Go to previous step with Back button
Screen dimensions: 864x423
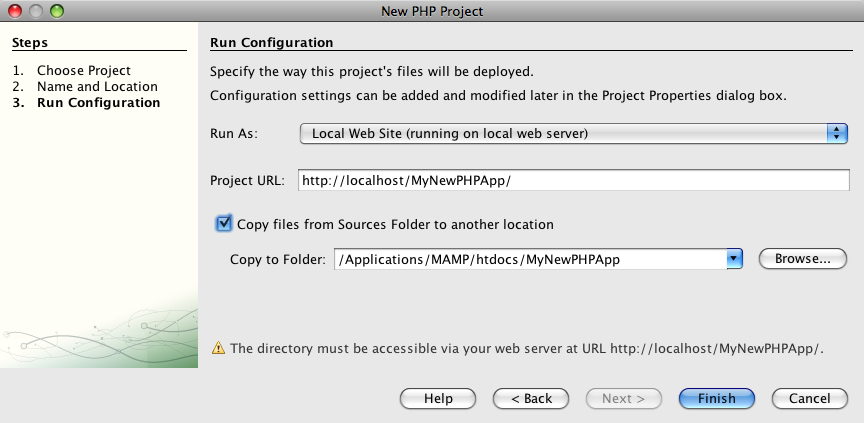[x=531, y=398]
